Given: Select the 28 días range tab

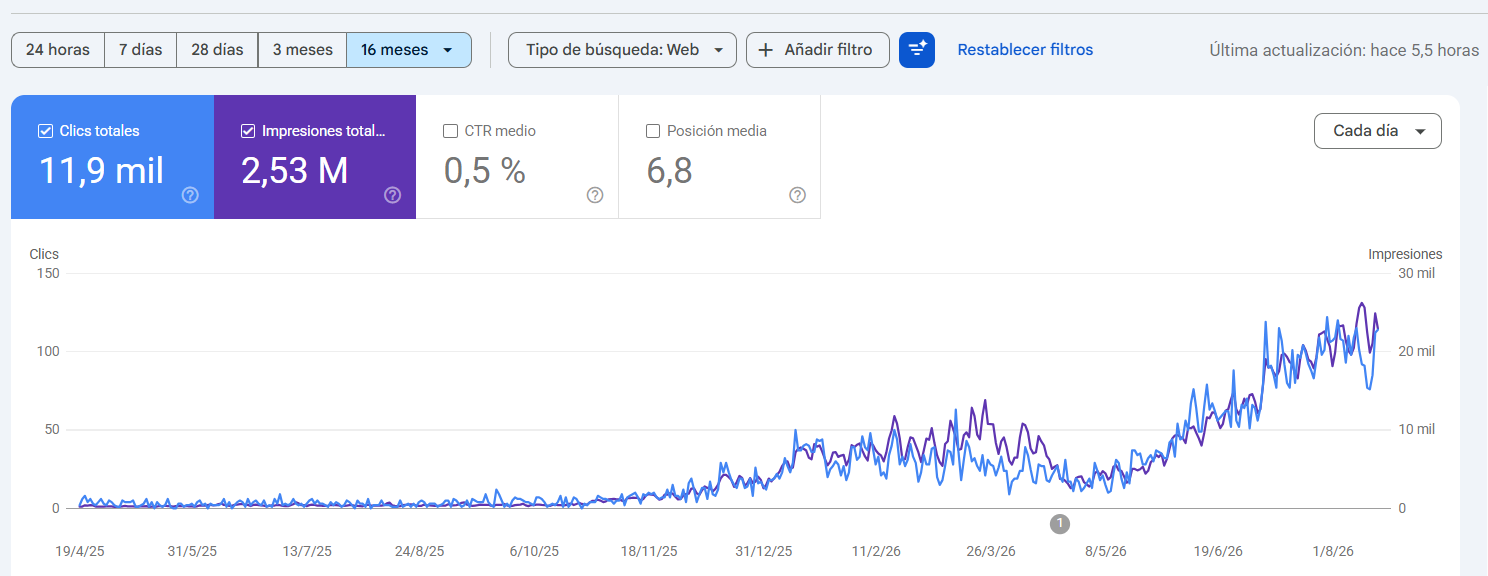Looking at the screenshot, I should tap(217, 50).
